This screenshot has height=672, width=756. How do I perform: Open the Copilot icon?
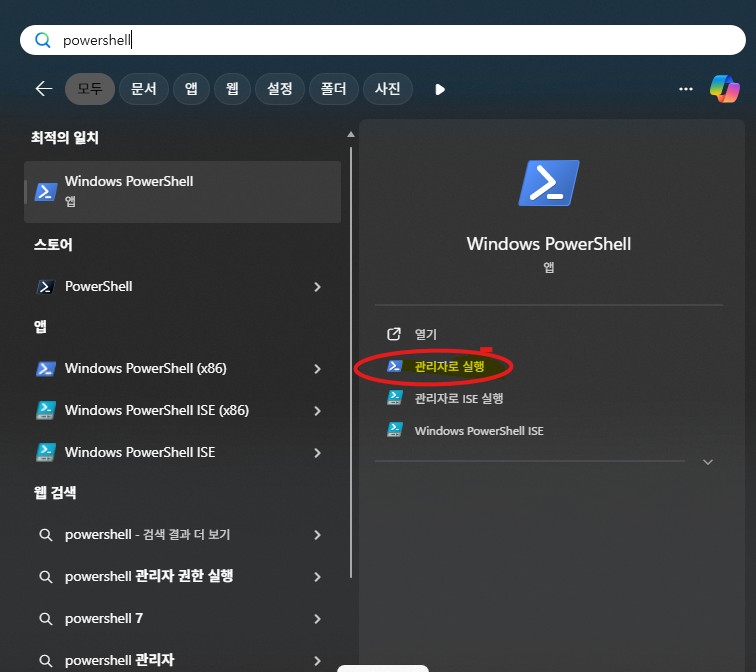[724, 89]
